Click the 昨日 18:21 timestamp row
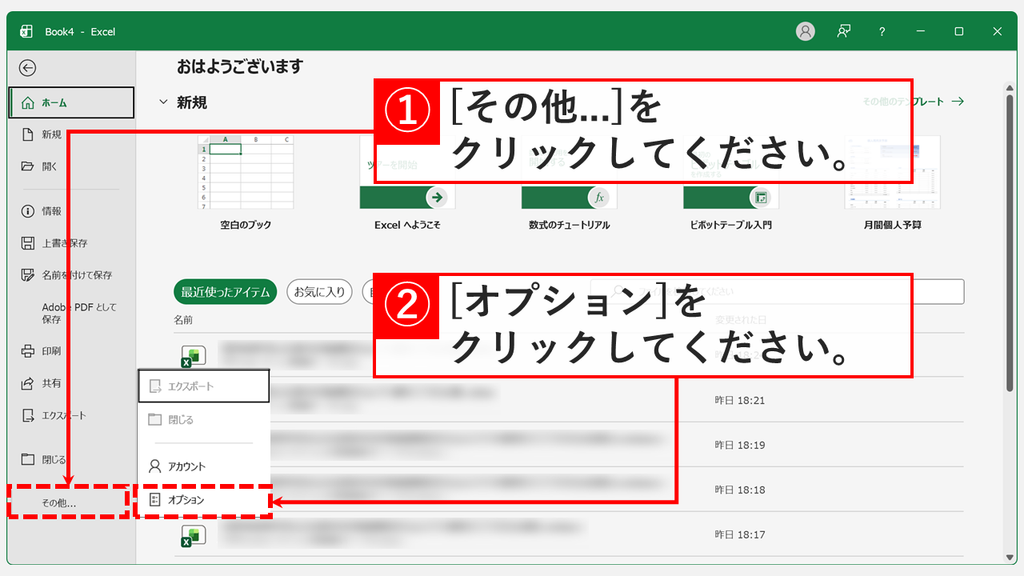The image size is (1024, 576). point(739,400)
